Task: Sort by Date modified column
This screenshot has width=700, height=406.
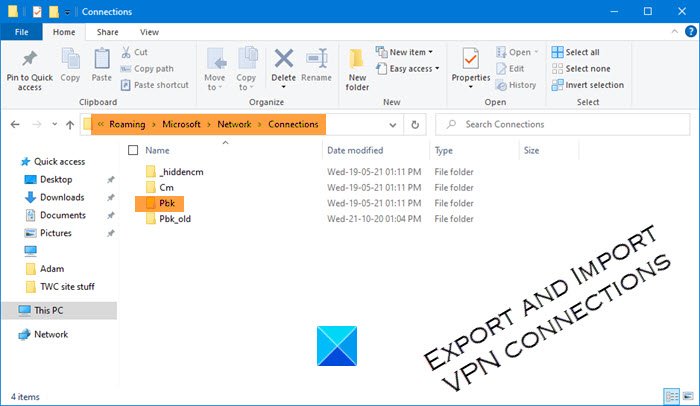Action: 355,151
